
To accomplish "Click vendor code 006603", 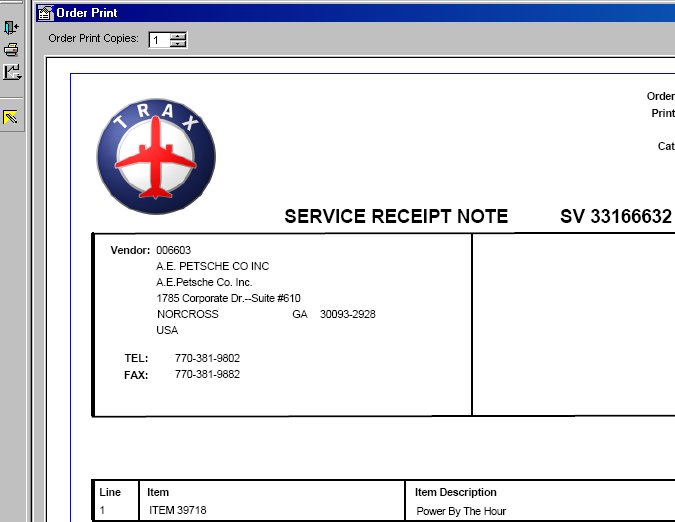I will pos(173,250).
